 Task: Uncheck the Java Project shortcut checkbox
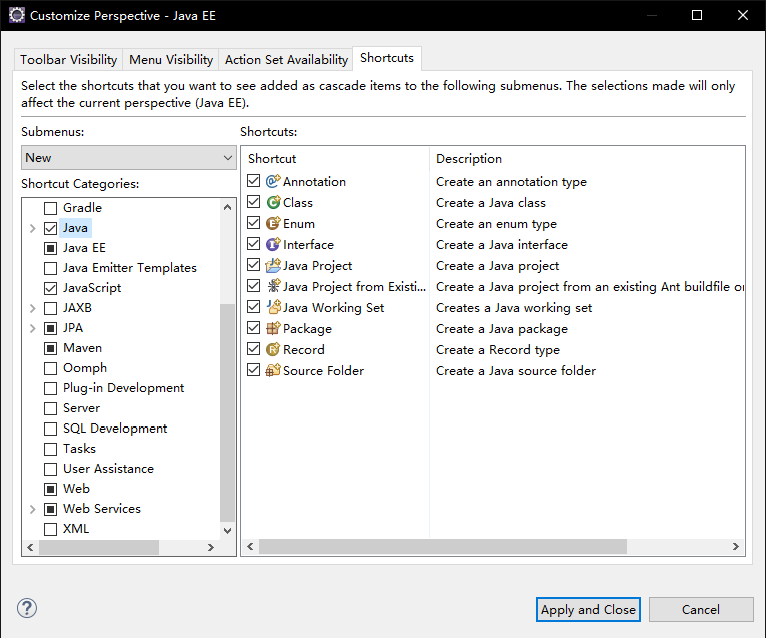click(x=254, y=265)
